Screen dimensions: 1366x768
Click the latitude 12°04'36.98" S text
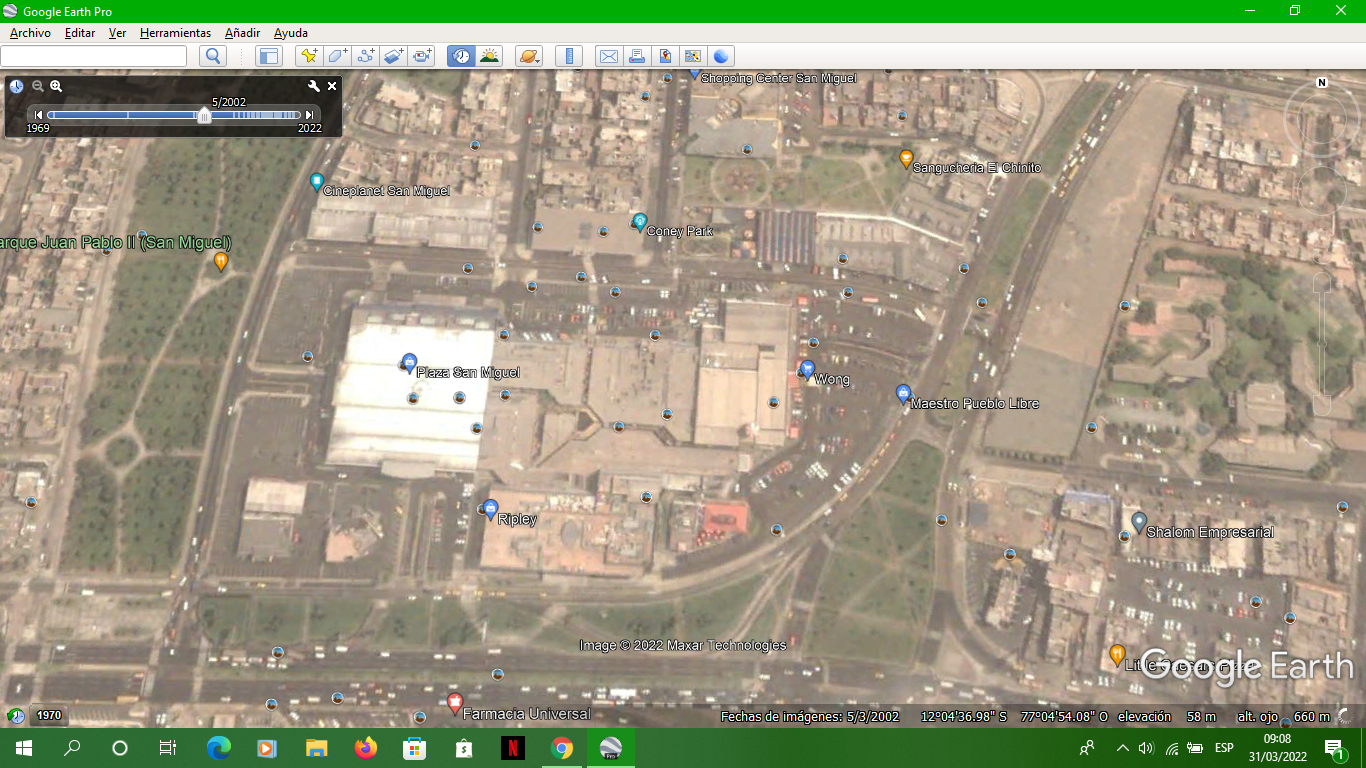tap(964, 716)
